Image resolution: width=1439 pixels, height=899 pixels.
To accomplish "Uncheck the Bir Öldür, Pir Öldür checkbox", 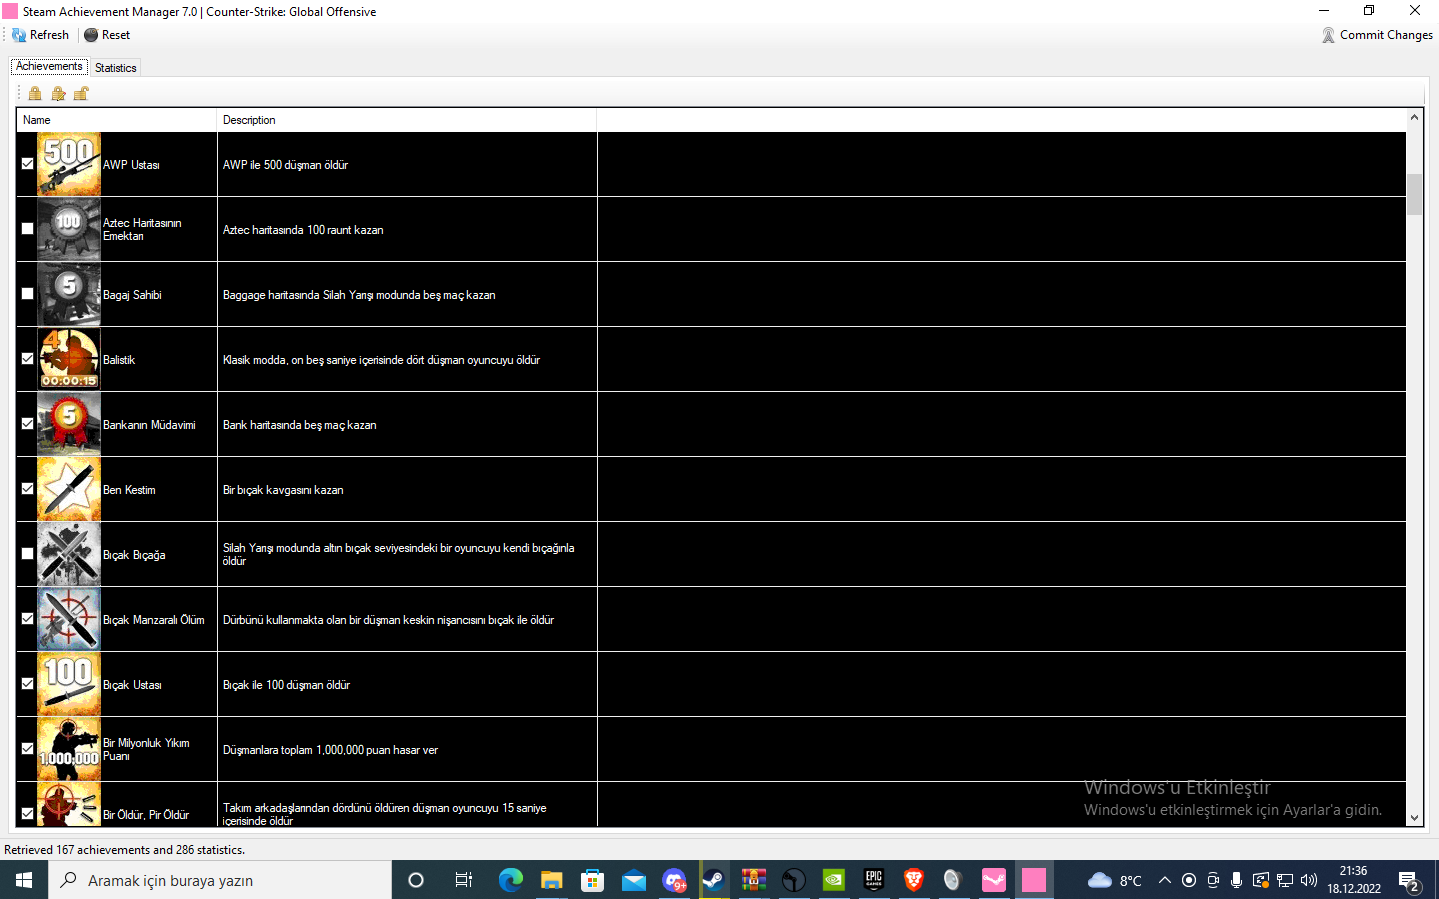I will click(28, 814).
